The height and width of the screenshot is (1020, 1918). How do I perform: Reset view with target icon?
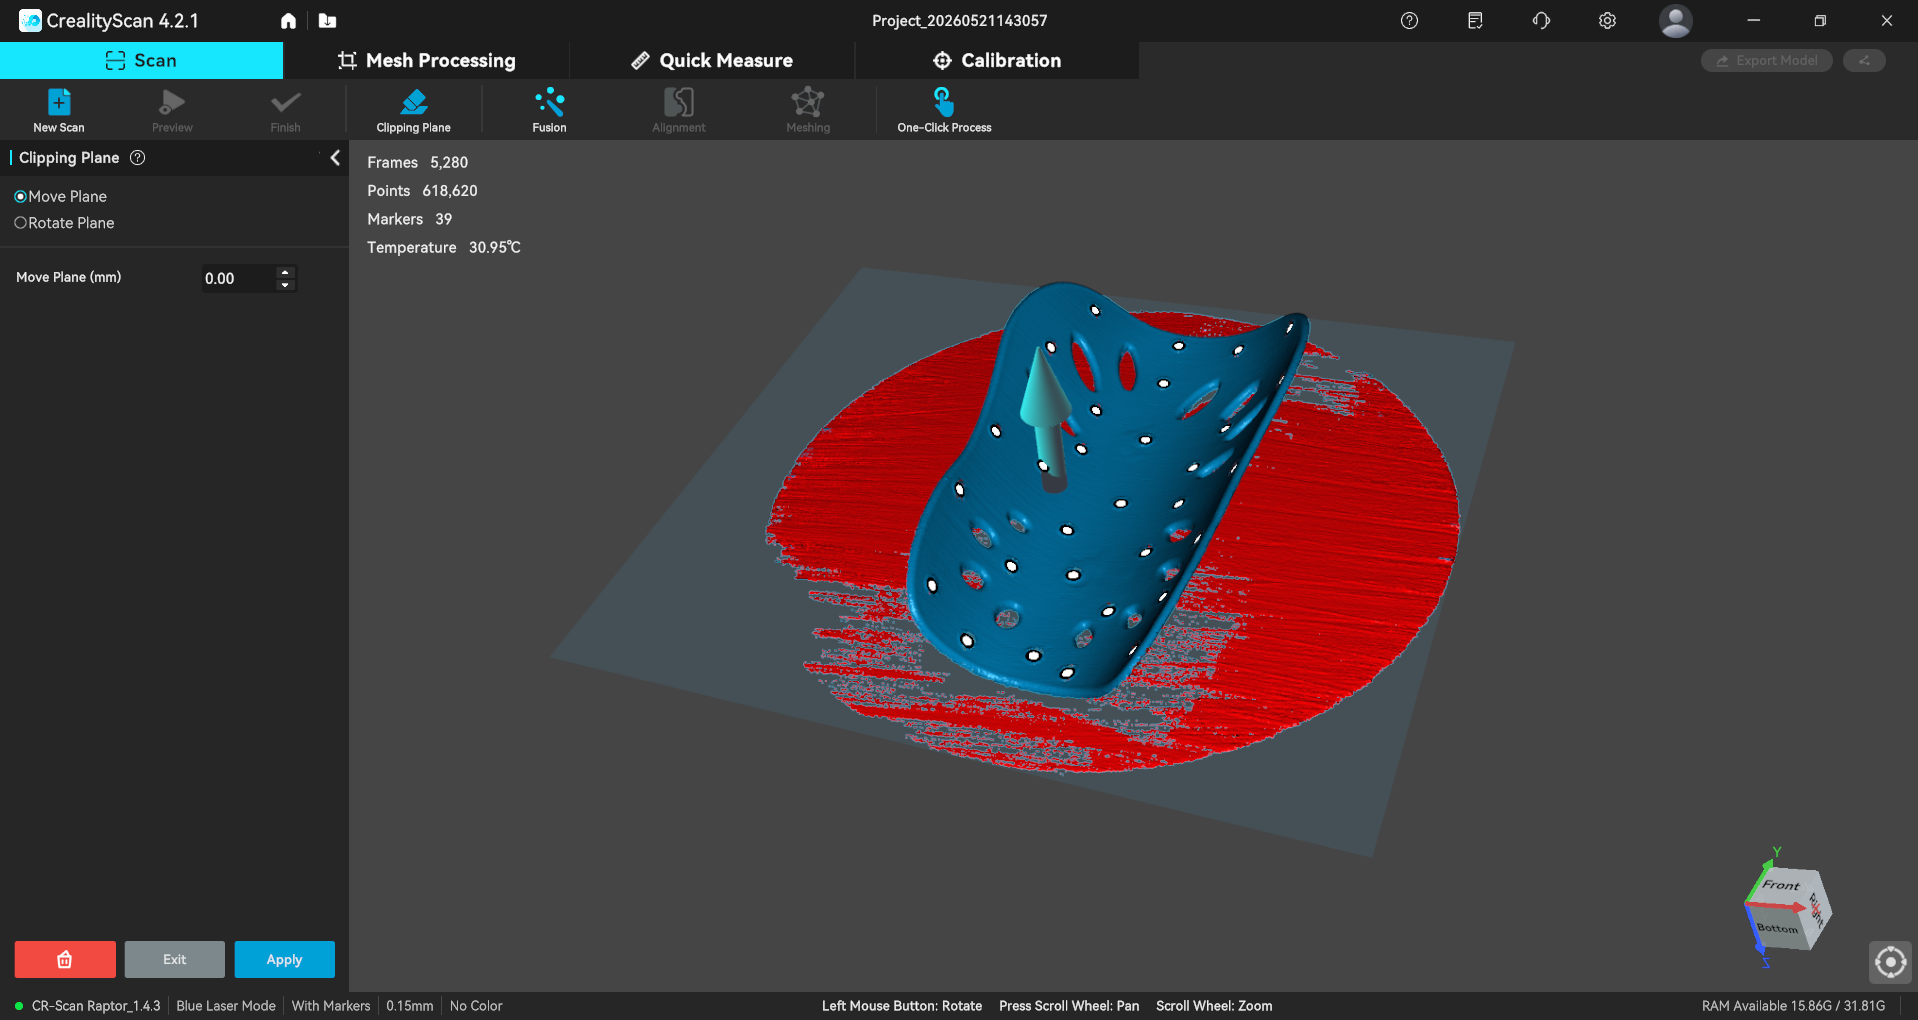point(1890,962)
